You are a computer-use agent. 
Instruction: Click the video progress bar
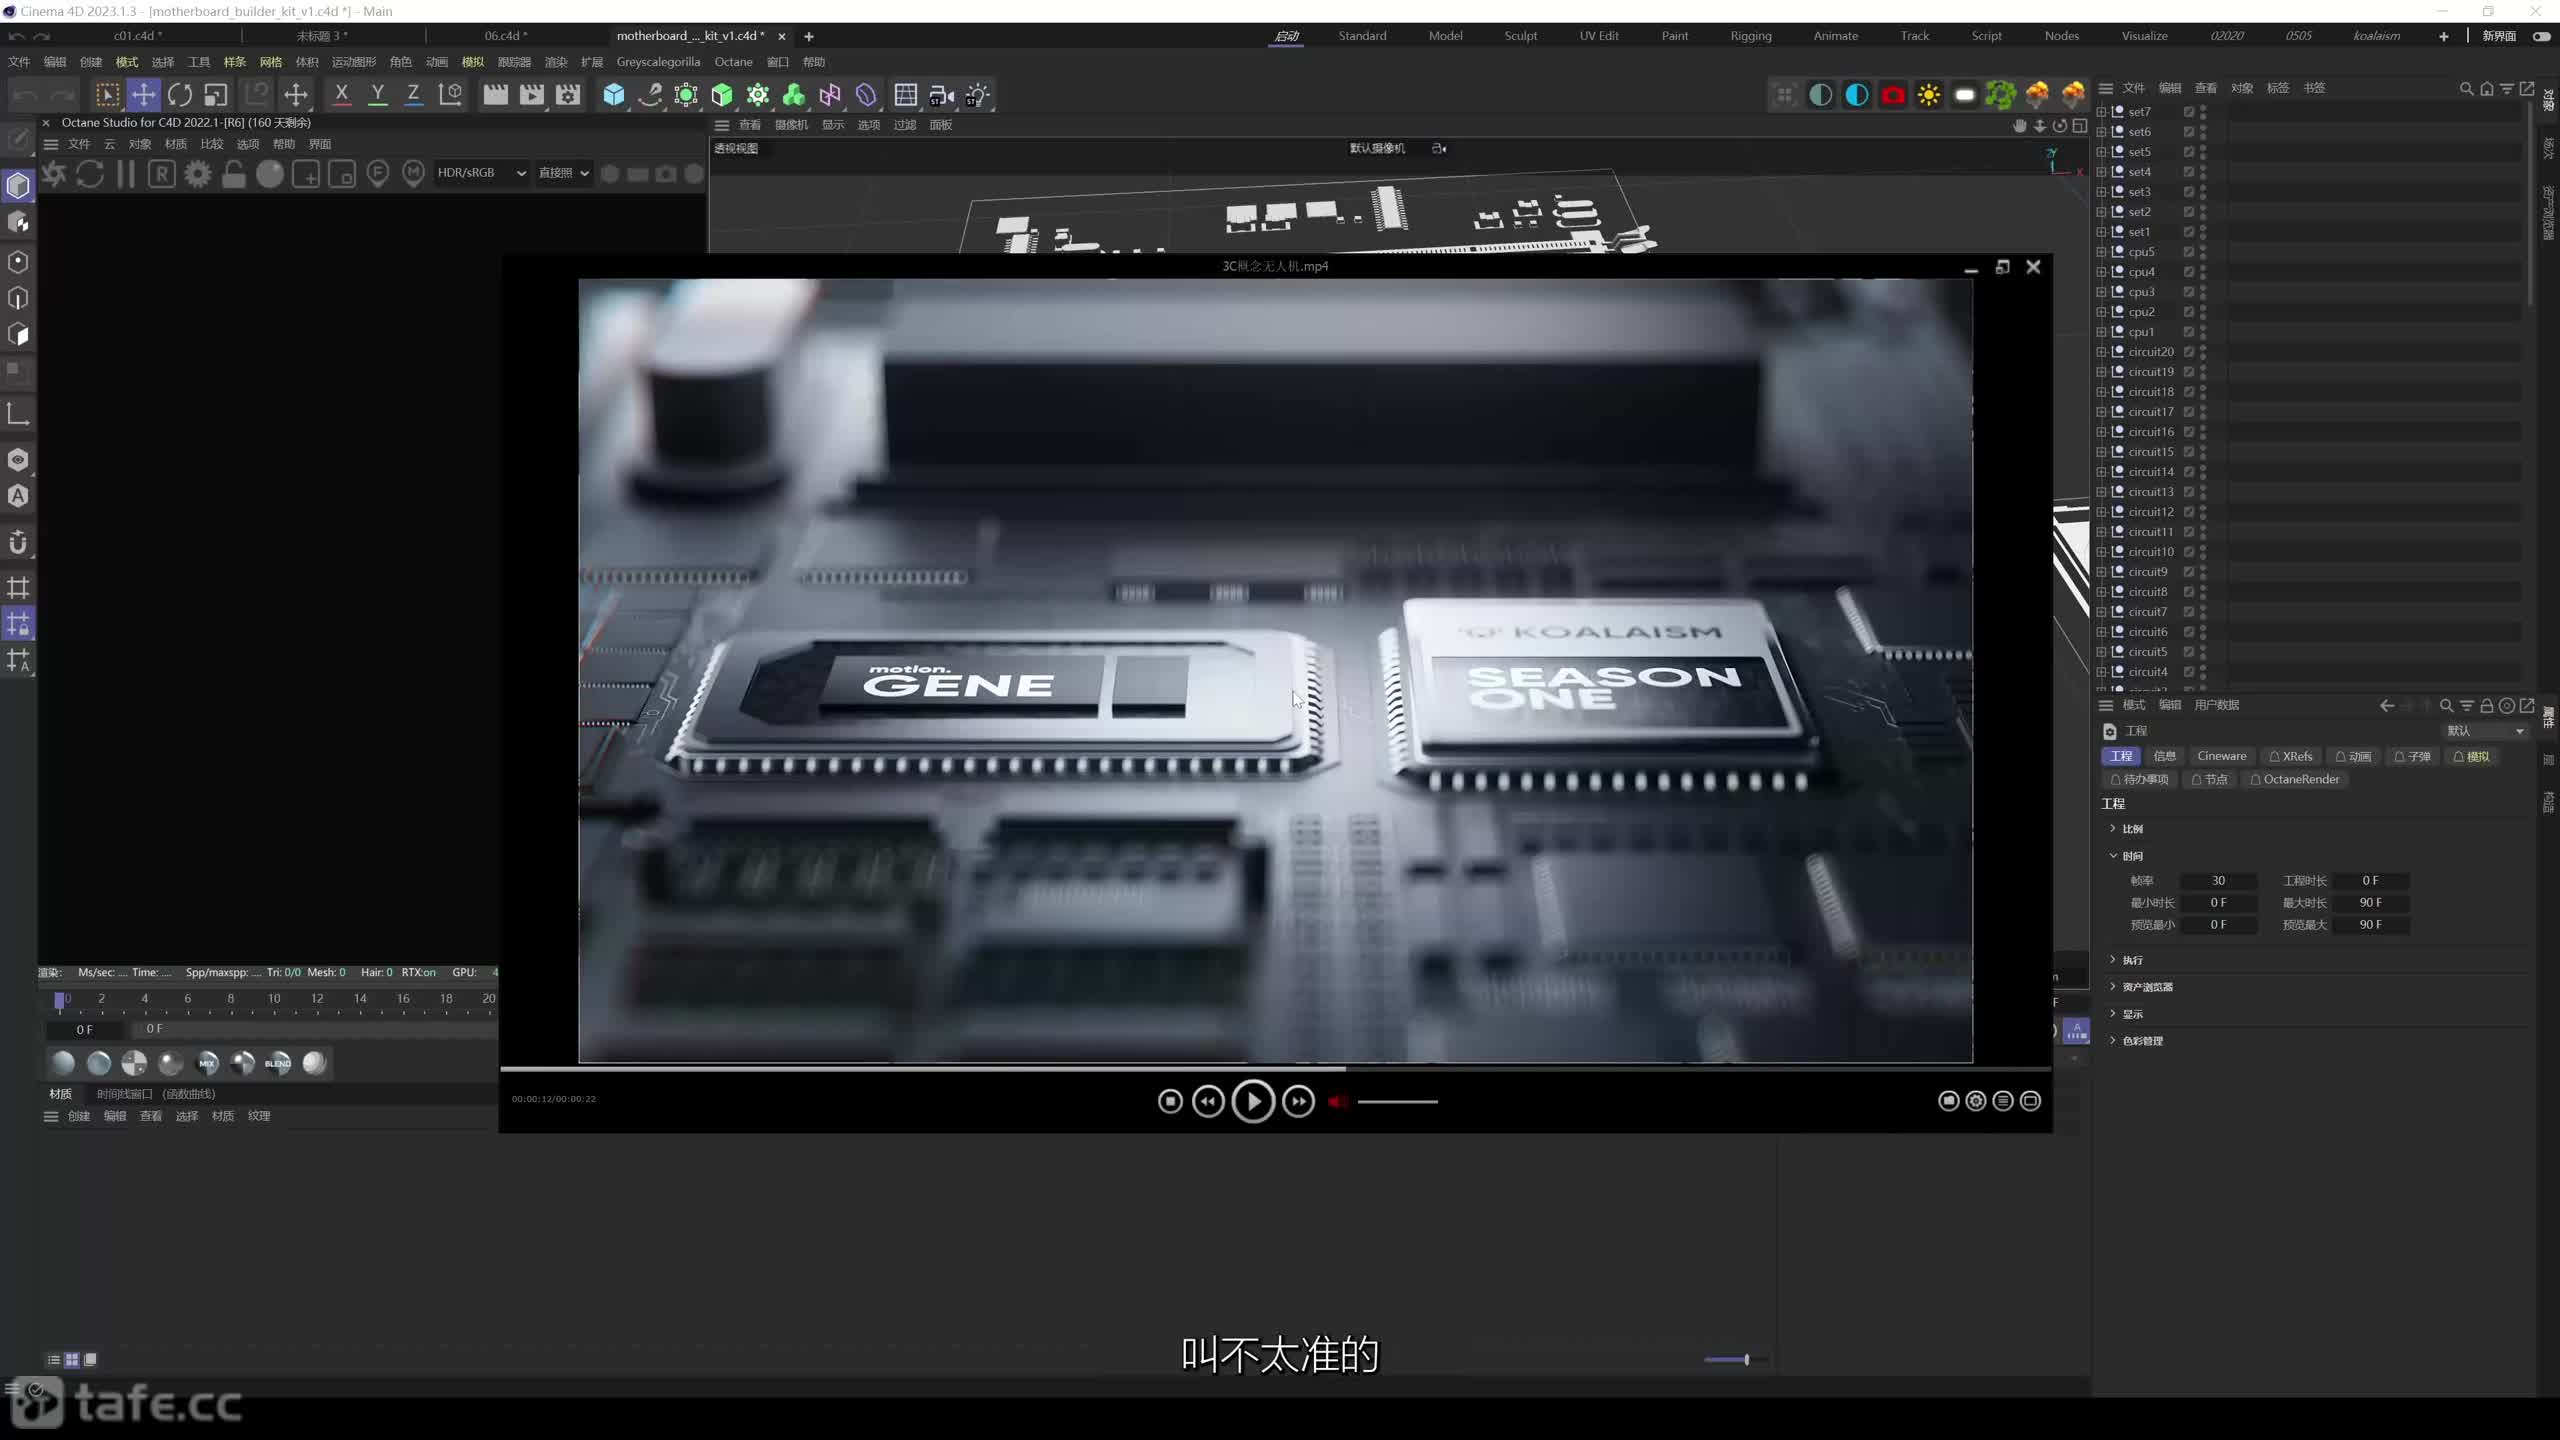pyautogui.click(x=1275, y=1069)
